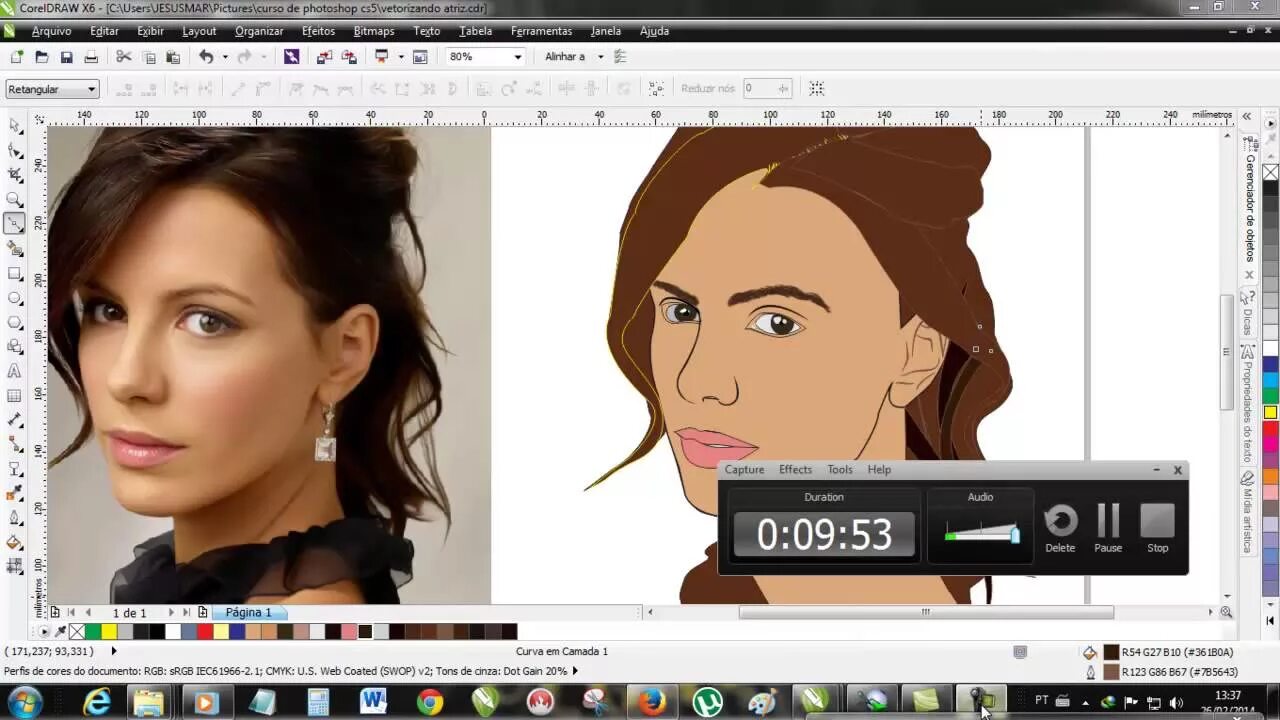1280x720 pixels.
Task: Click the Options icon beside Alinhar a
Action: tap(620, 57)
